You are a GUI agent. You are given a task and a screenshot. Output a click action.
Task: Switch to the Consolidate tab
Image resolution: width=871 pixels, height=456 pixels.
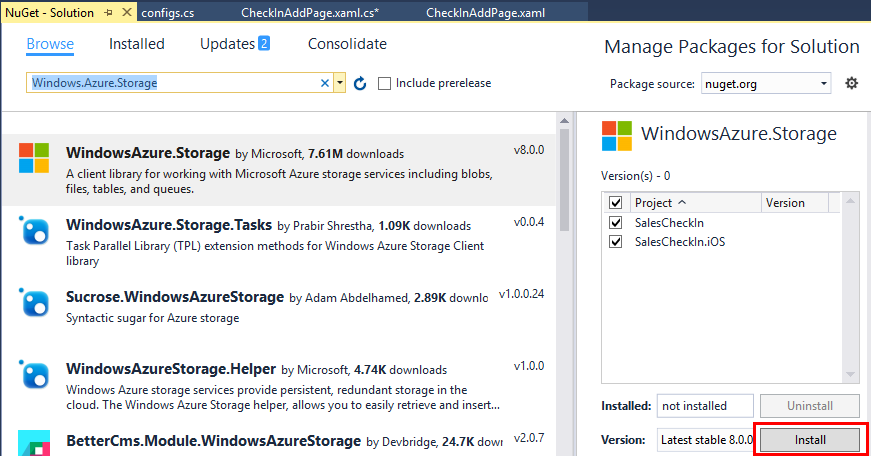point(347,44)
